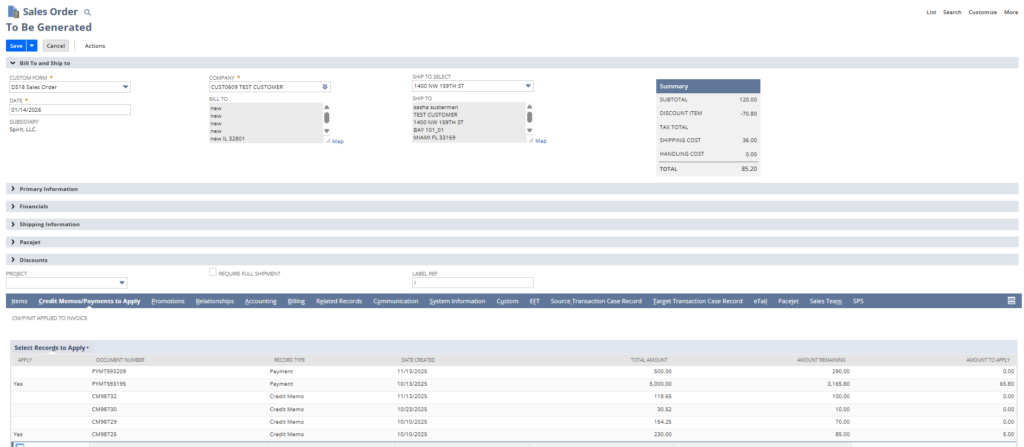Click the Sales Order document icon

click(x=12, y=12)
